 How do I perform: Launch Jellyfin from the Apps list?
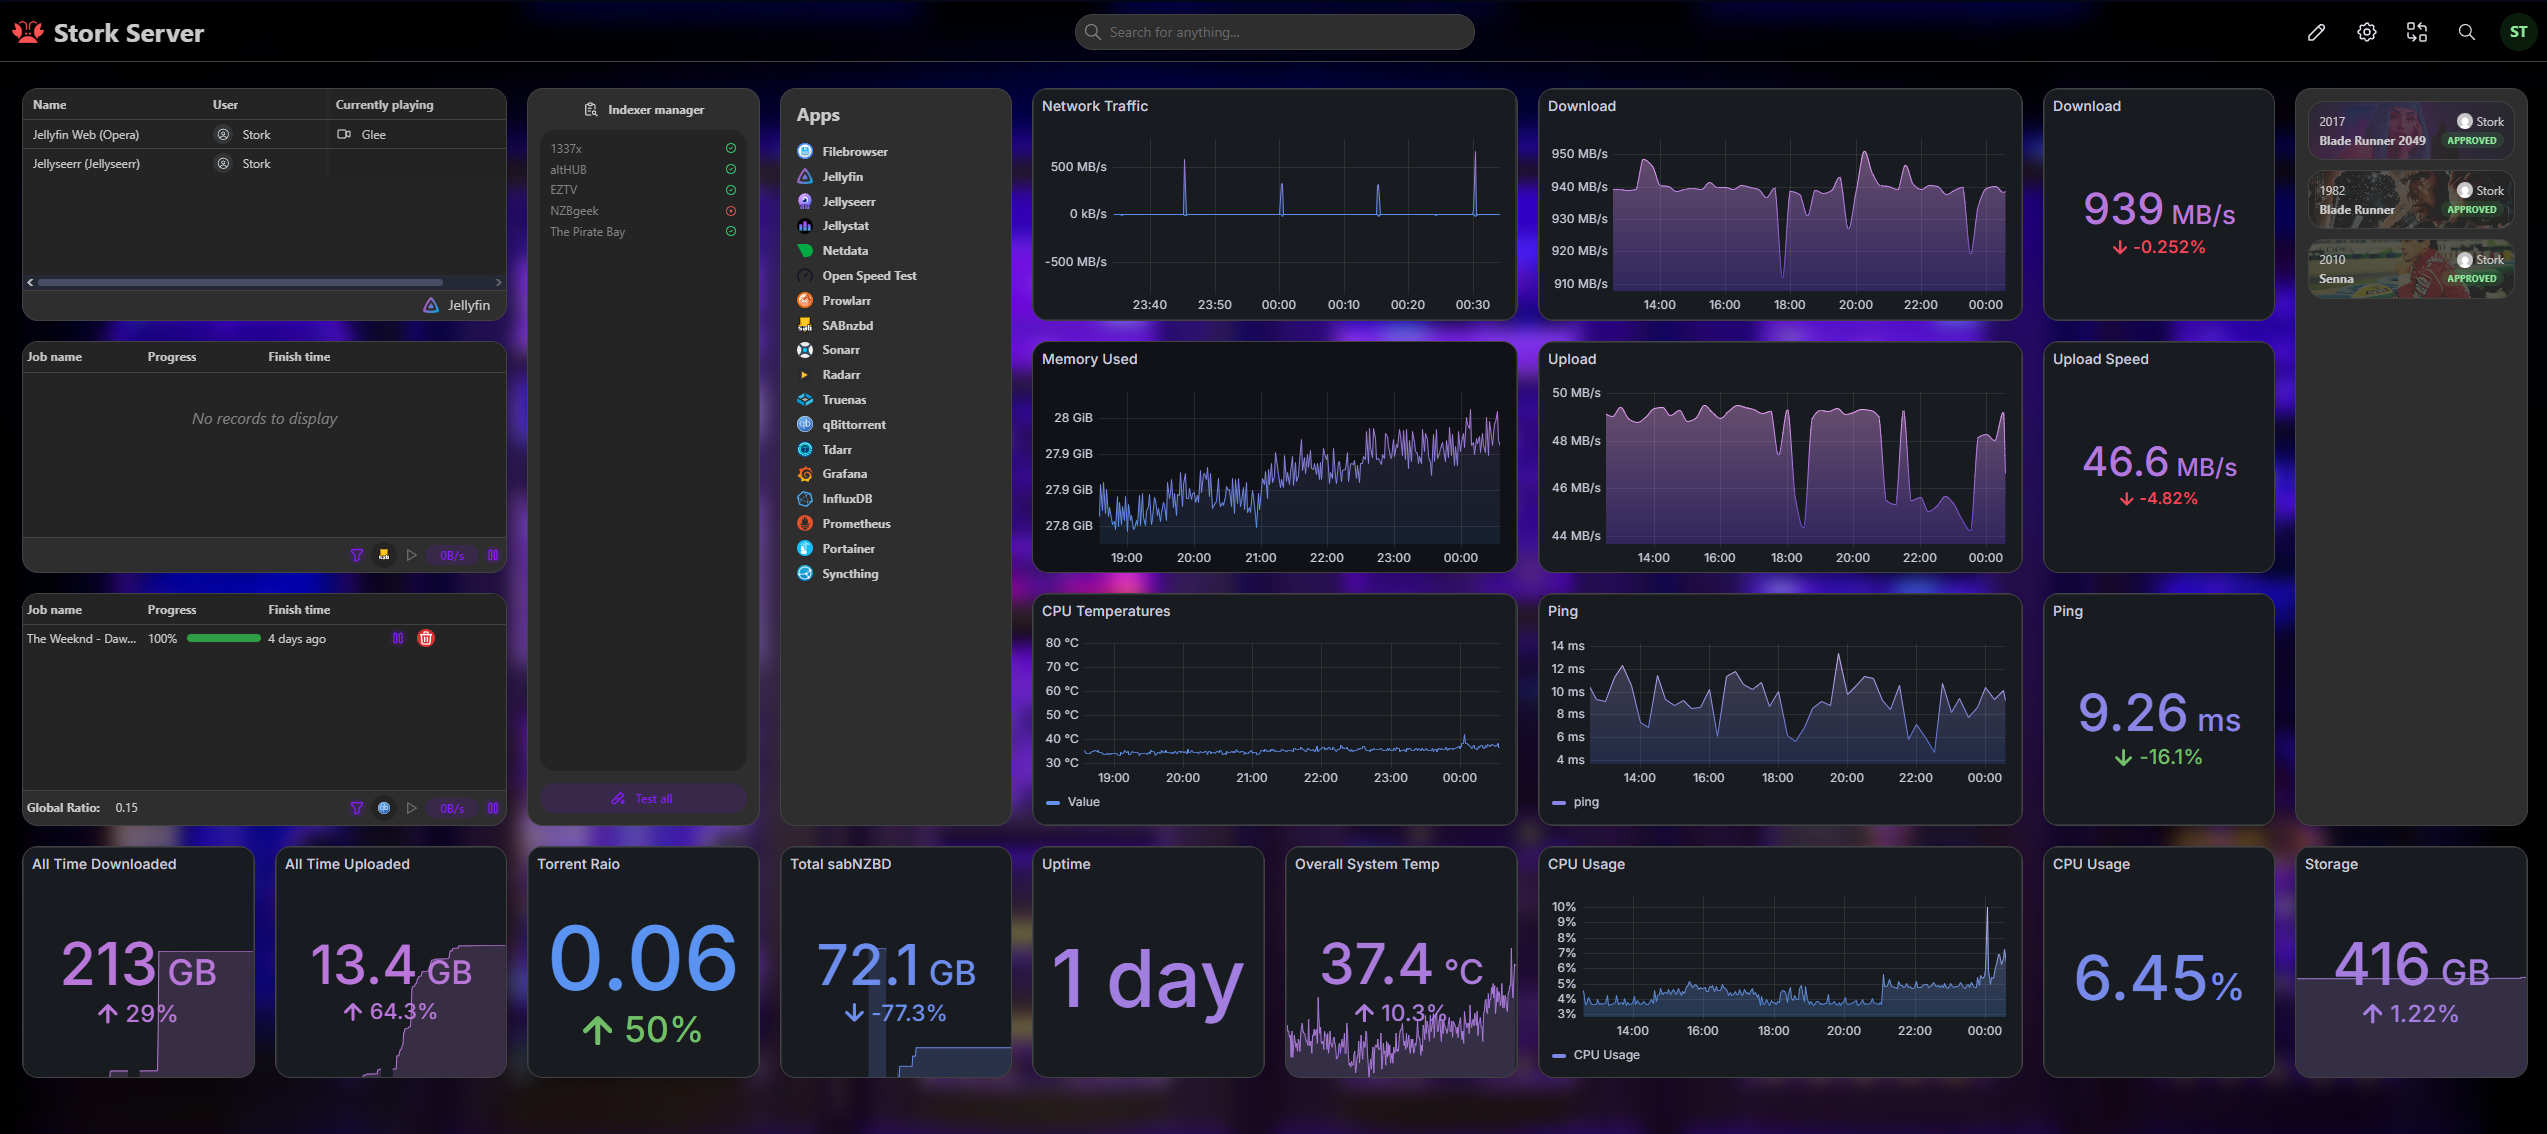[x=830, y=177]
